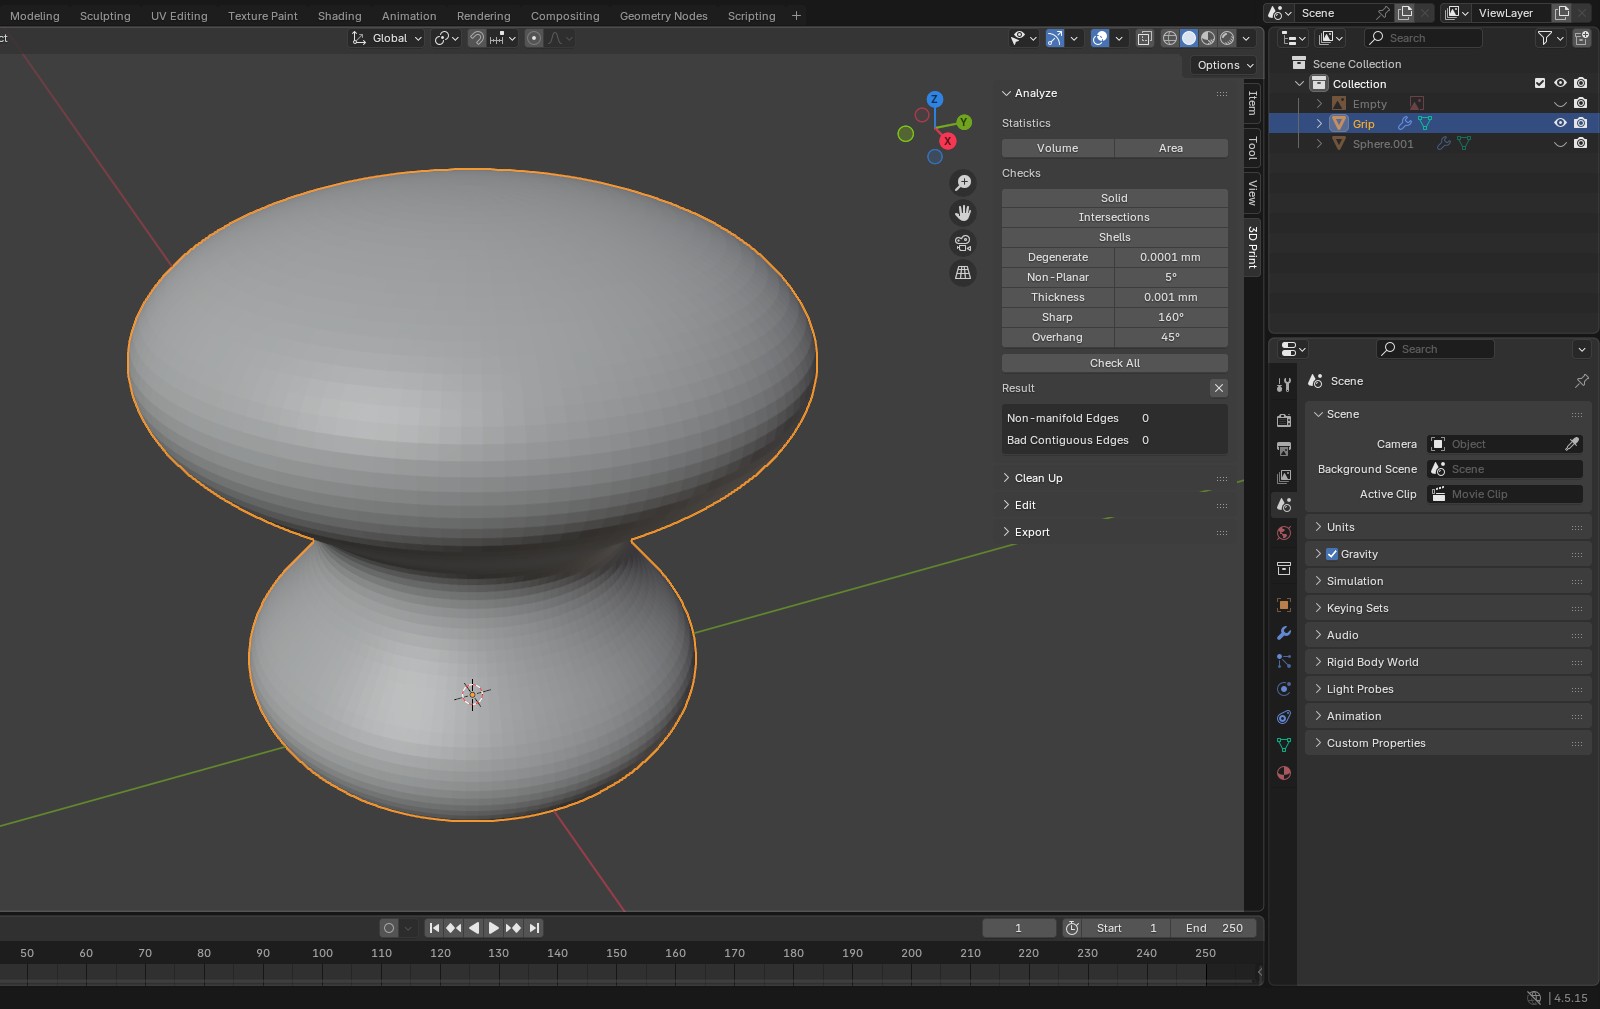Run the Intersections check

click(1115, 217)
